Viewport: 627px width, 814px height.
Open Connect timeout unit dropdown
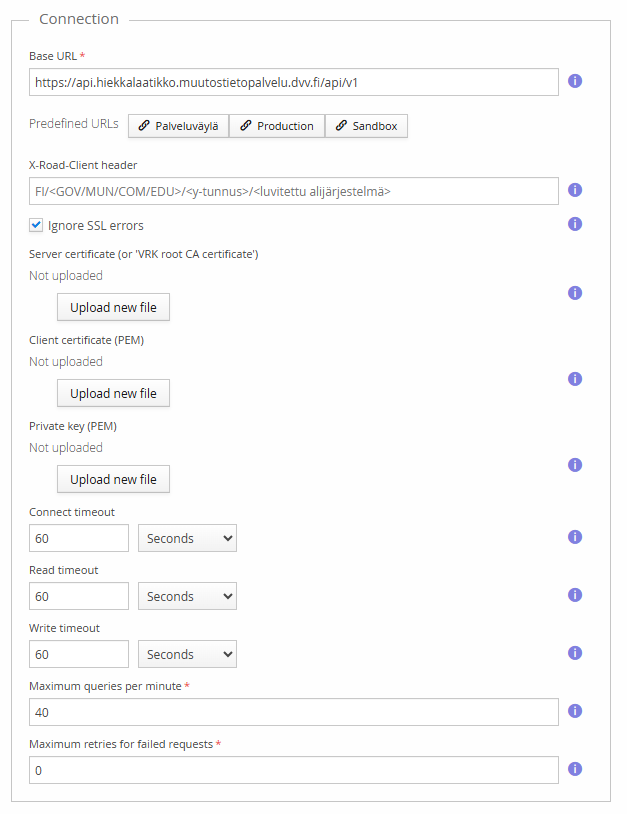(x=187, y=538)
